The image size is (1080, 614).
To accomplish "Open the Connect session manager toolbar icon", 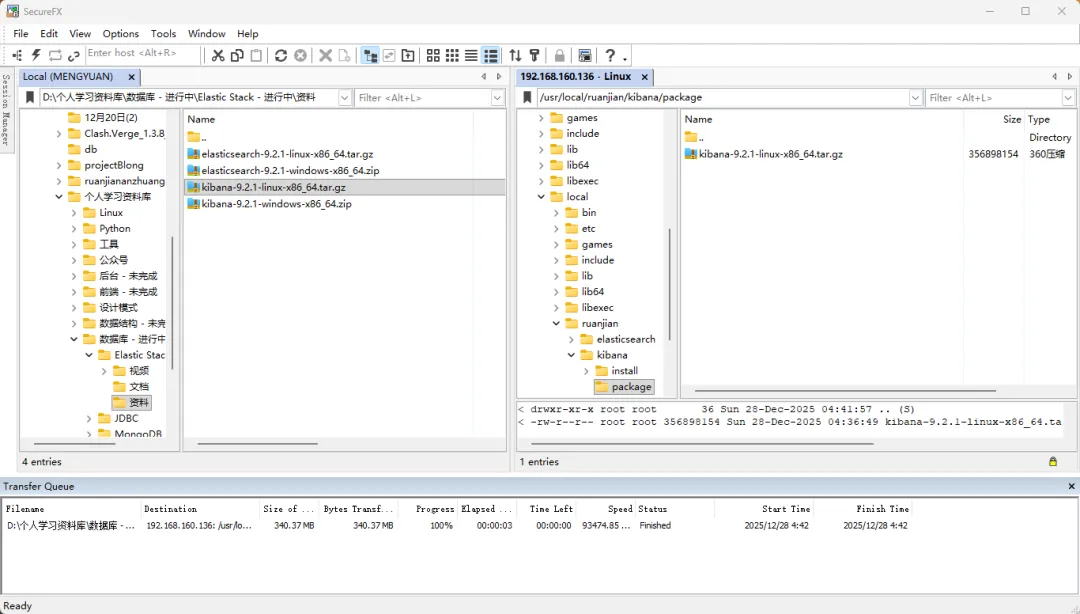I will [17, 55].
